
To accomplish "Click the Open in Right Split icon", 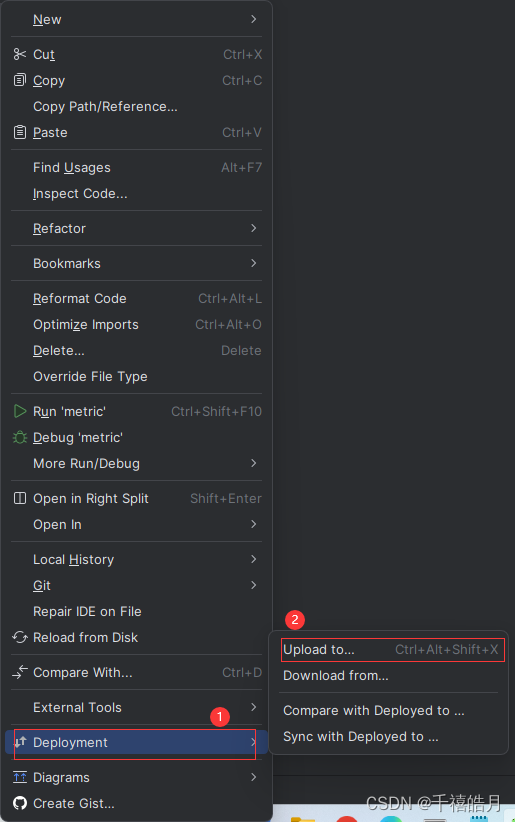I will click(x=19, y=498).
